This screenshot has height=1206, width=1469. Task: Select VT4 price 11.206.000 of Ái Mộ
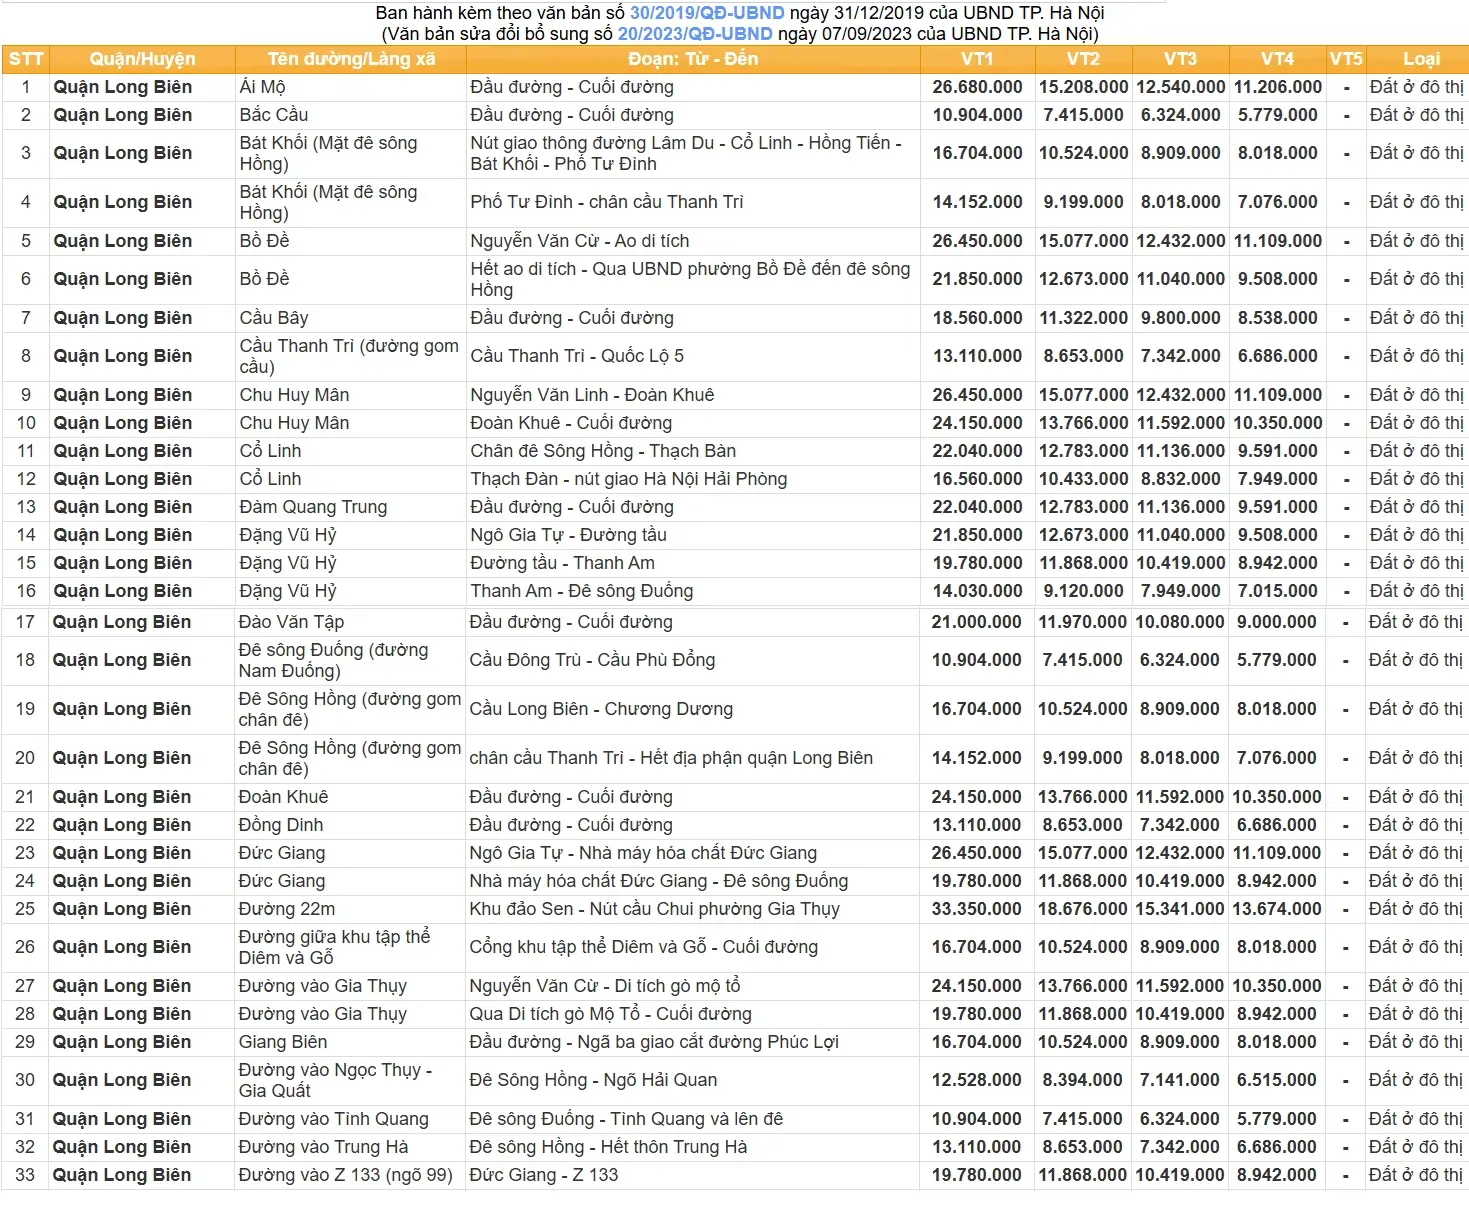coord(1277,87)
